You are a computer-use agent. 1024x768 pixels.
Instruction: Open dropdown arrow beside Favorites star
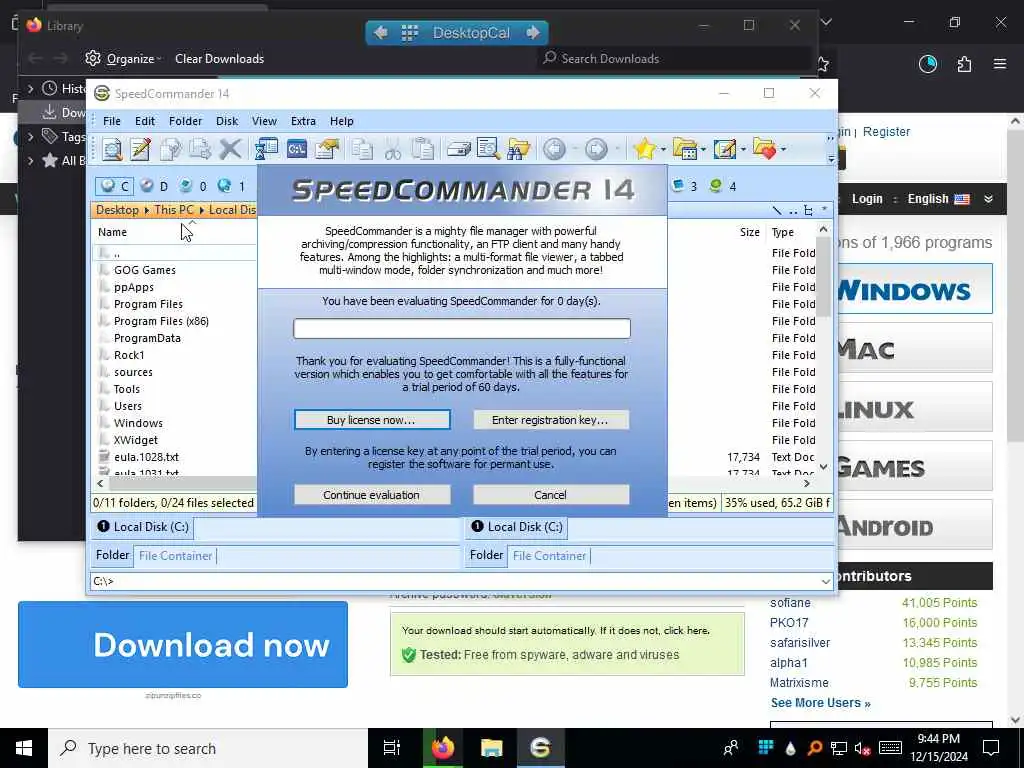[663, 150]
